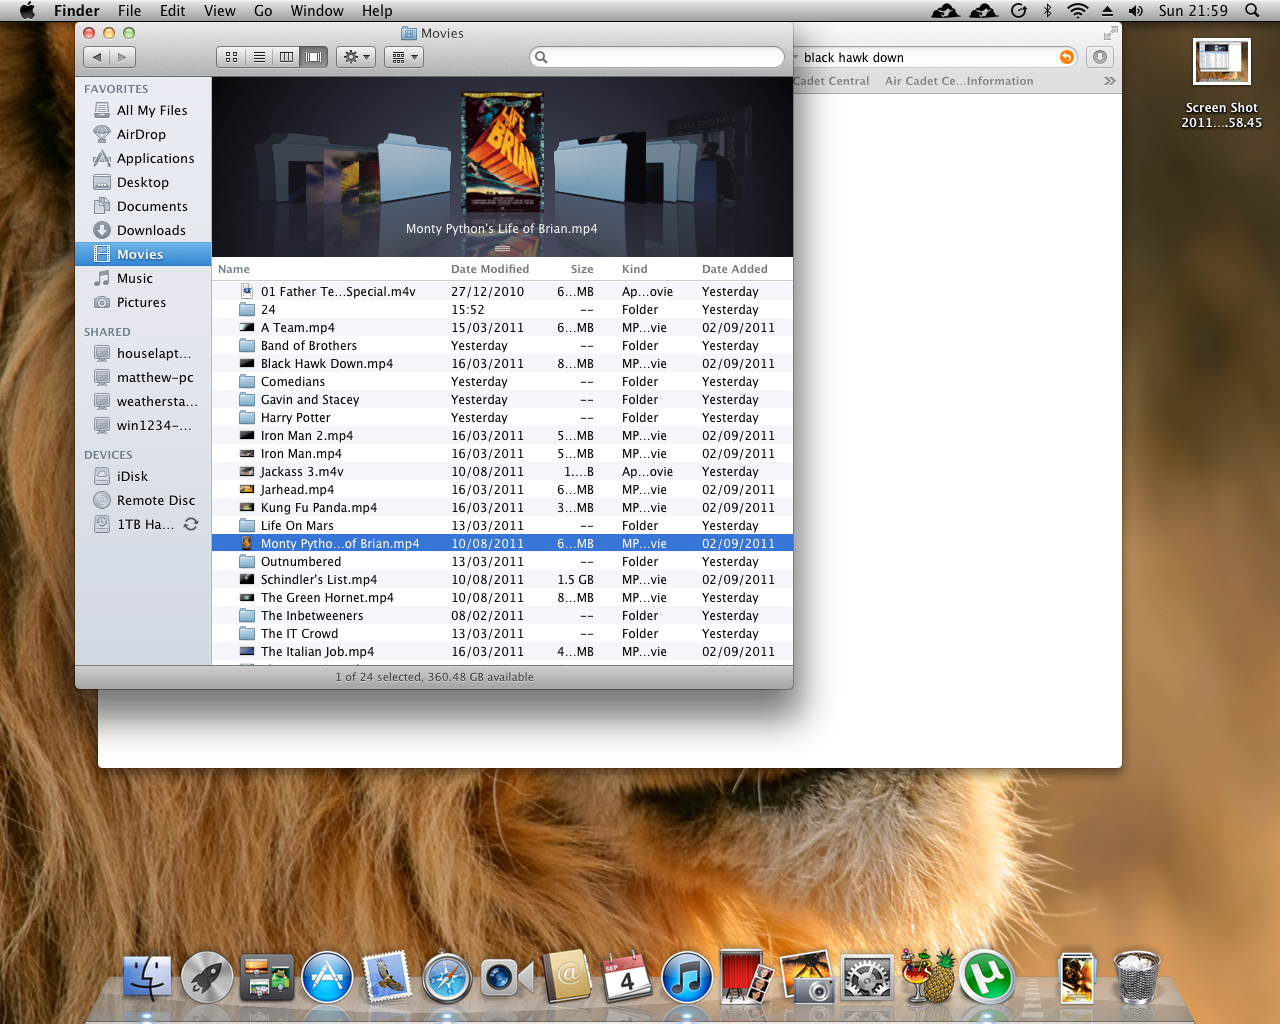
Task: Show more Safari bookmarks with chevron
Action: click(1109, 81)
